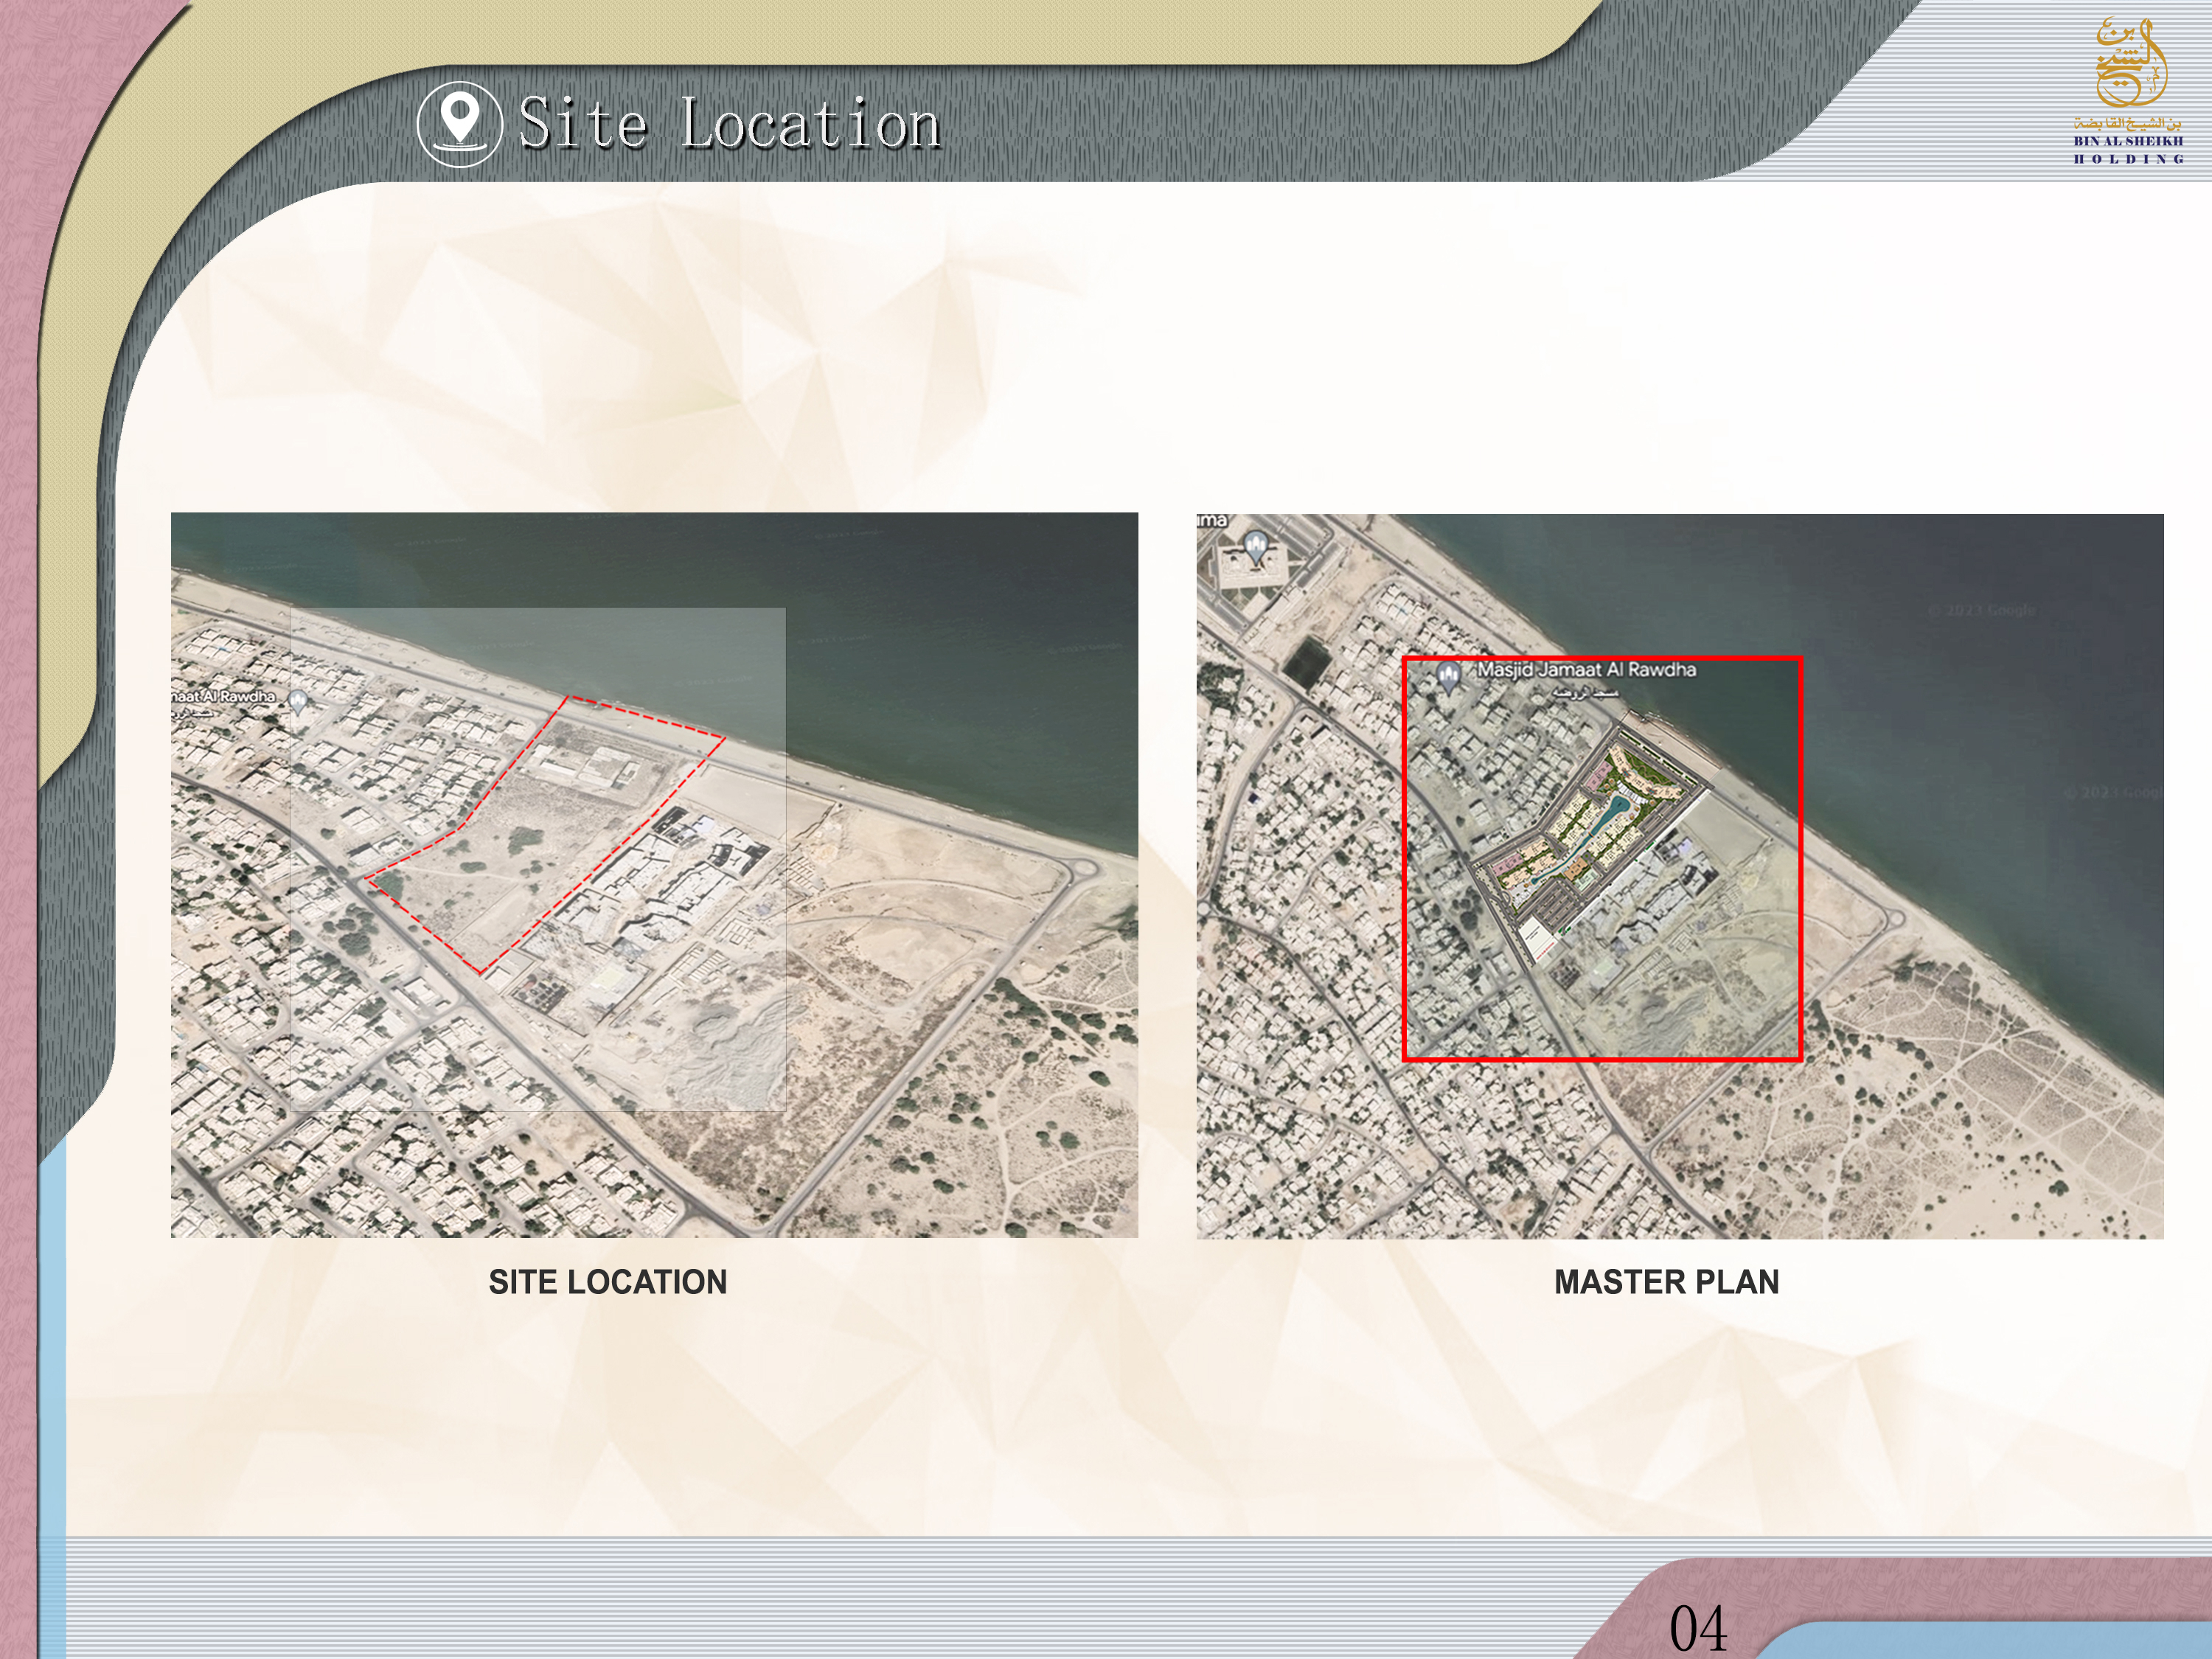Select the "SITE LOCATION" caption
The width and height of the screenshot is (2212, 1659).
[x=607, y=1282]
